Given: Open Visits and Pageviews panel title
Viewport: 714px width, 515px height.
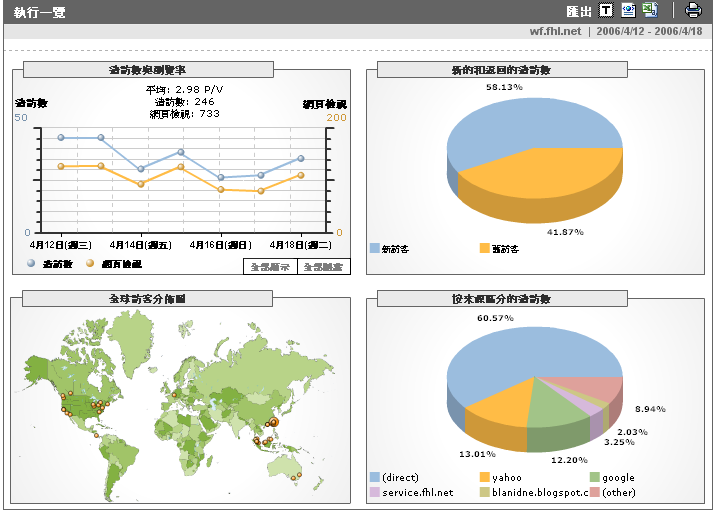Looking at the screenshot, I should coord(148,70).
